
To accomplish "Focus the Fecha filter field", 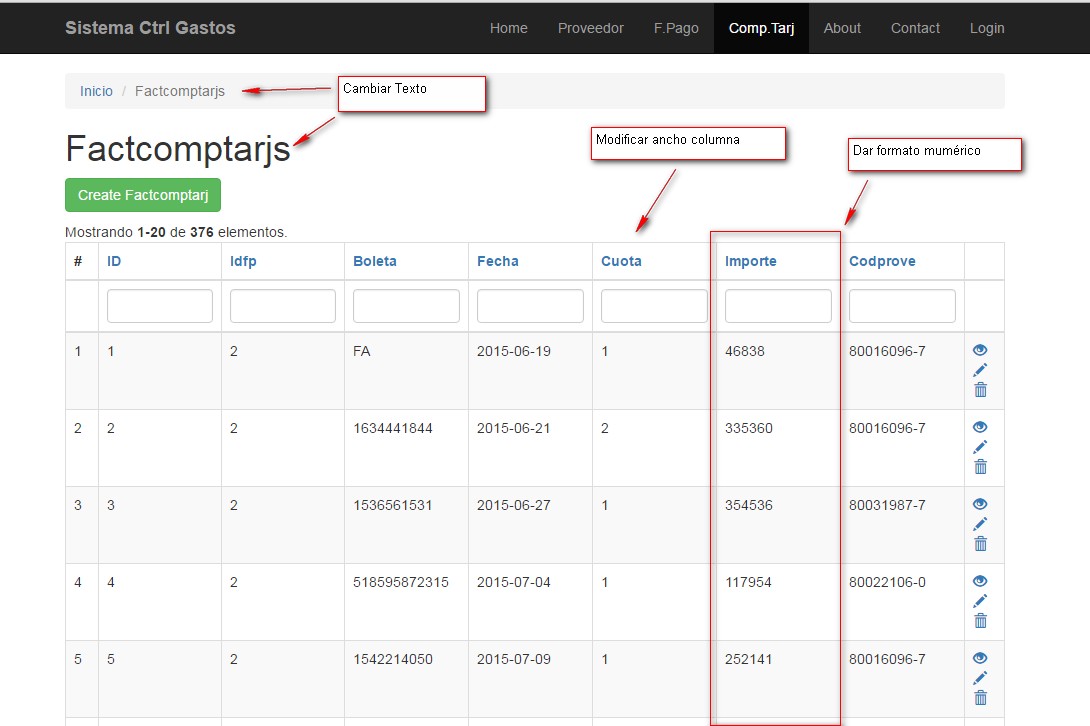I will (530, 306).
